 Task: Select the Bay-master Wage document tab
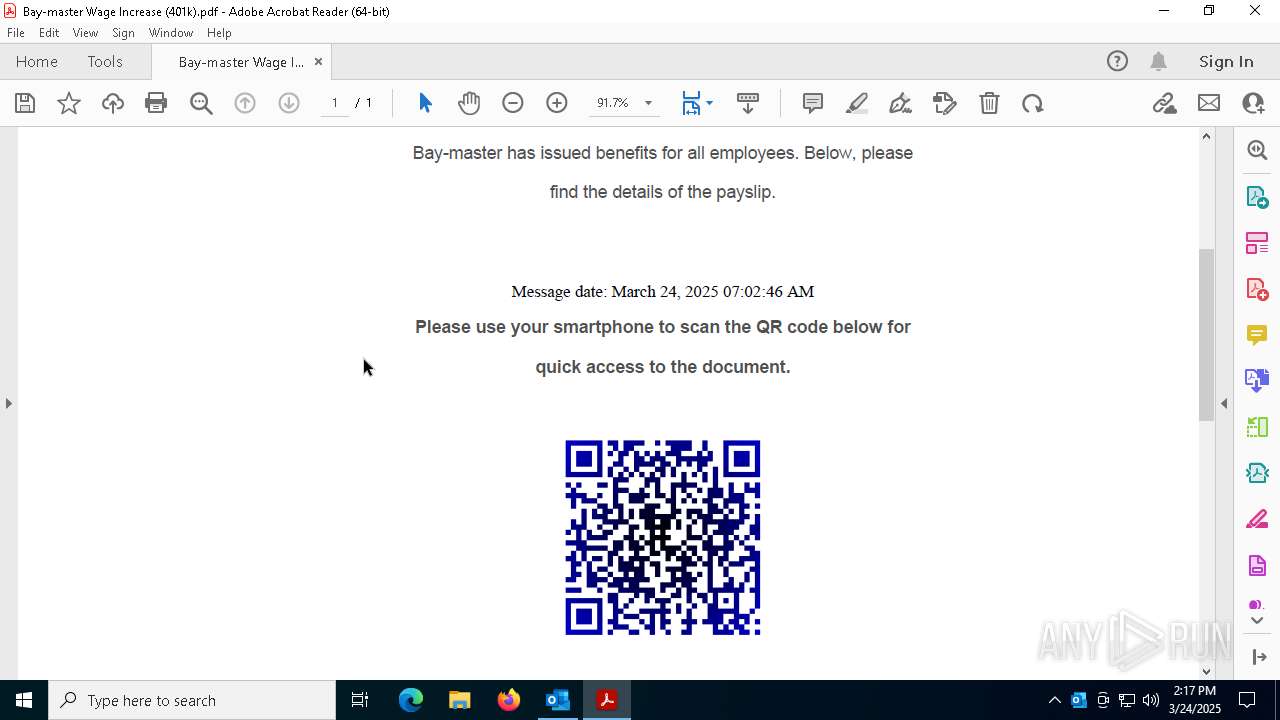pyautogui.click(x=241, y=62)
